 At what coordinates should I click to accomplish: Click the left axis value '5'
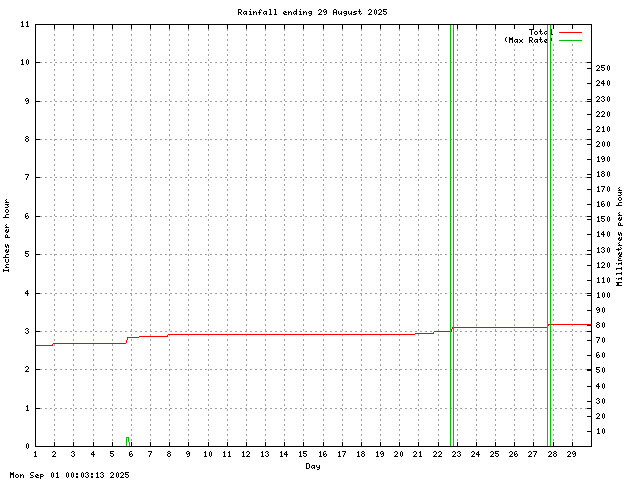pyautogui.click(x=27, y=254)
